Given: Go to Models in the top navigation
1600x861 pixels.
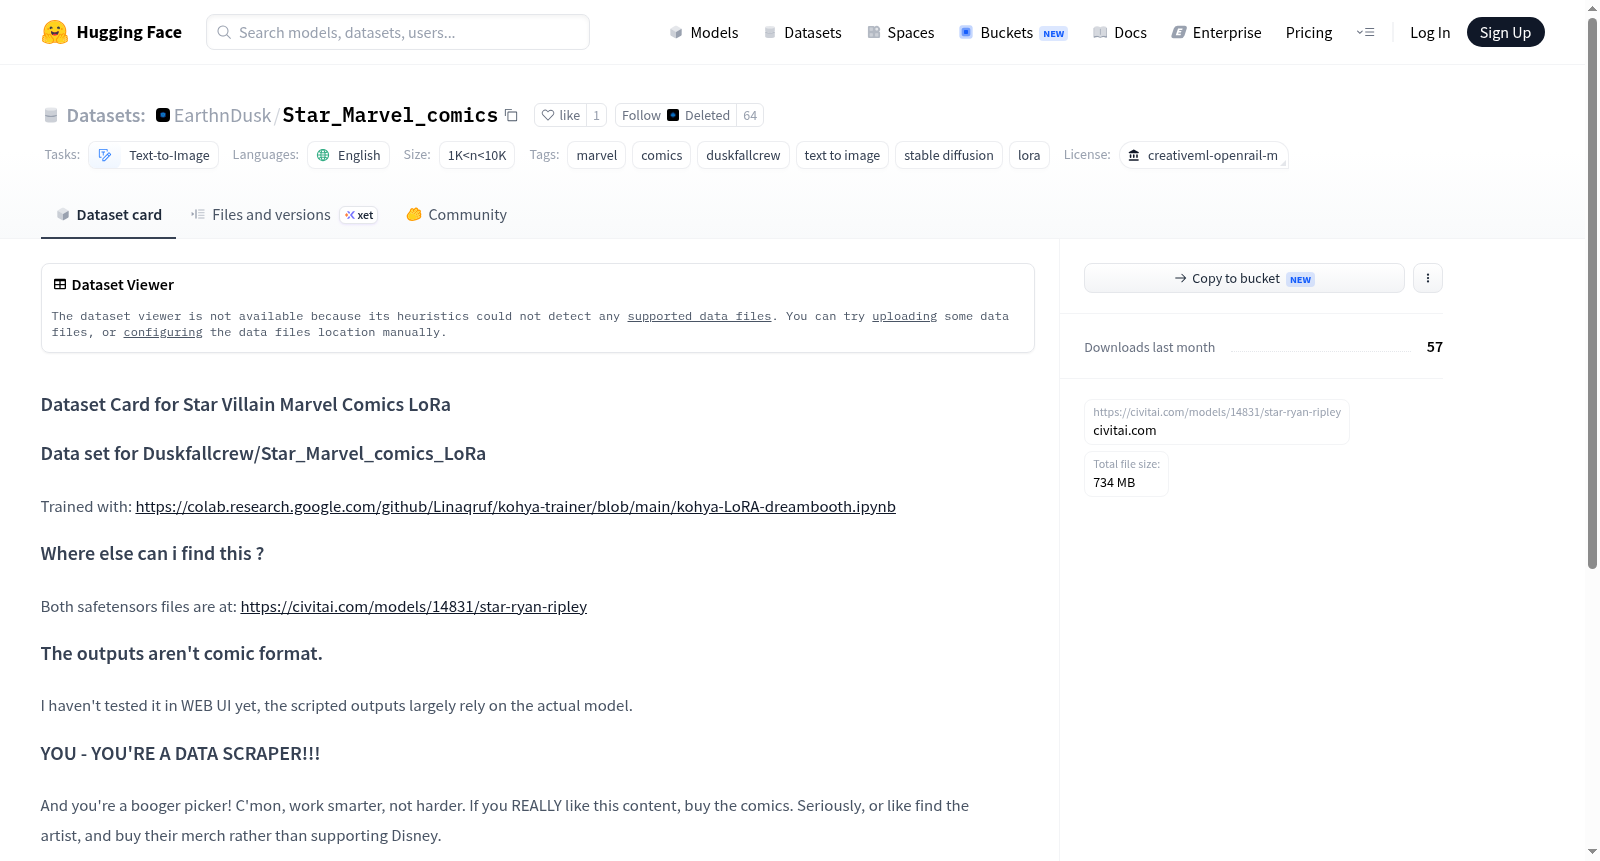Looking at the screenshot, I should pyautogui.click(x=704, y=32).
